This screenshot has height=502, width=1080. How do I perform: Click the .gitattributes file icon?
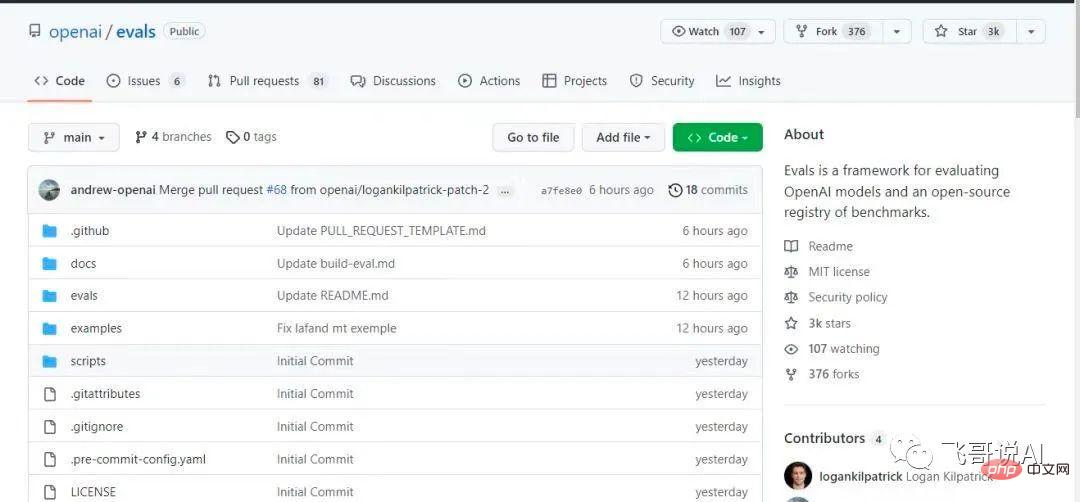(x=50, y=394)
